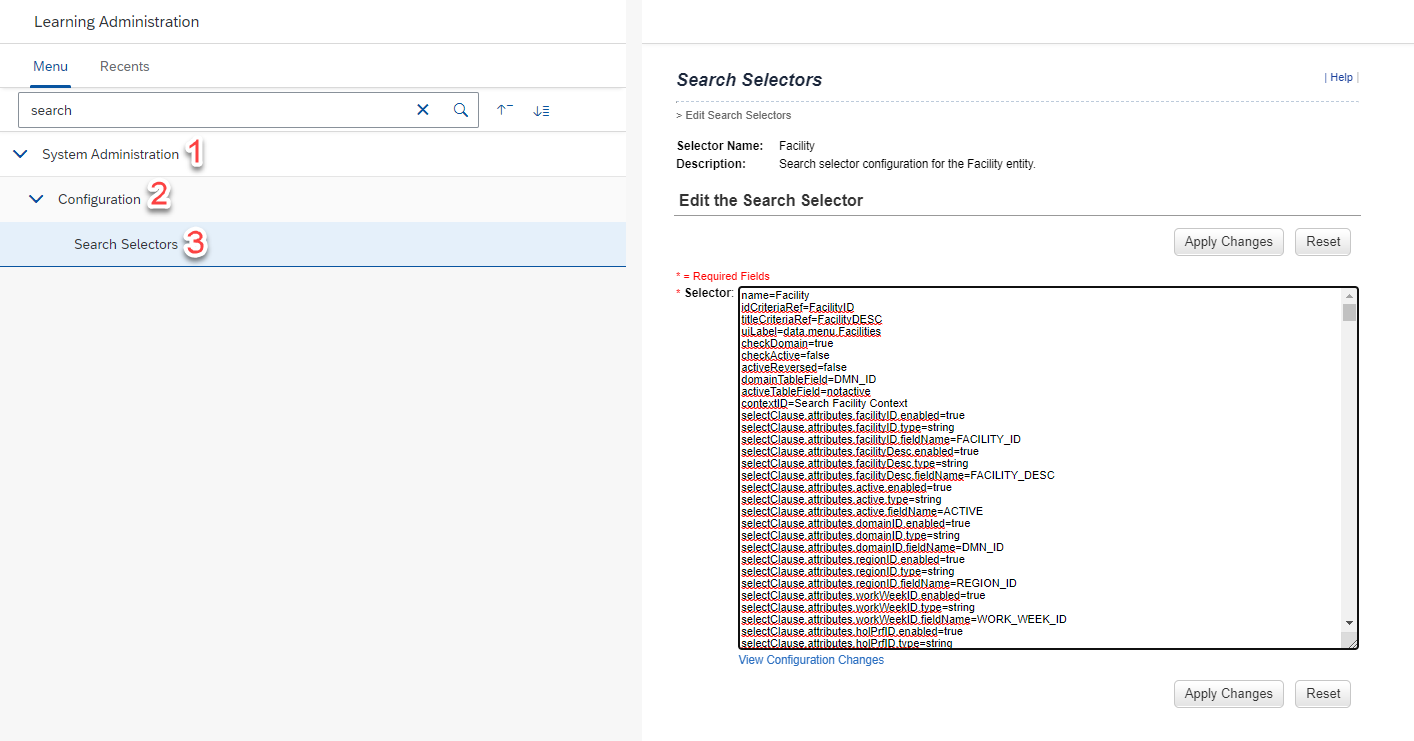Clear the menu search field text
Viewport: 1414px width, 741px height.
423,110
